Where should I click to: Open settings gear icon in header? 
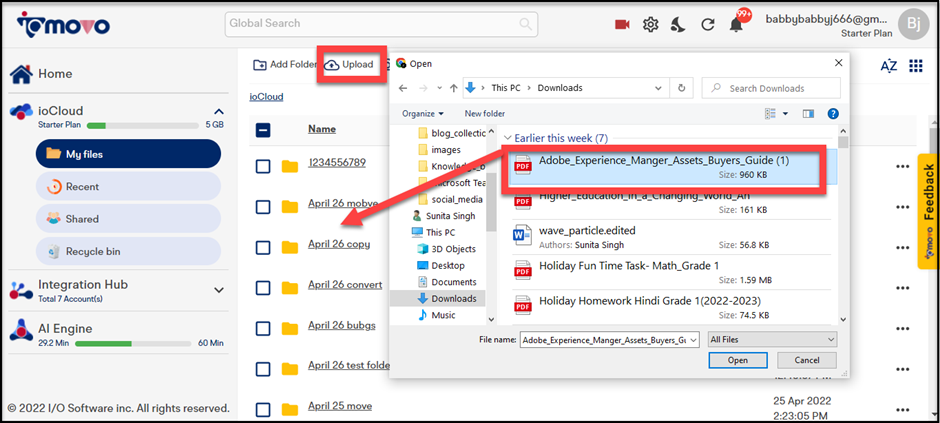[x=650, y=25]
